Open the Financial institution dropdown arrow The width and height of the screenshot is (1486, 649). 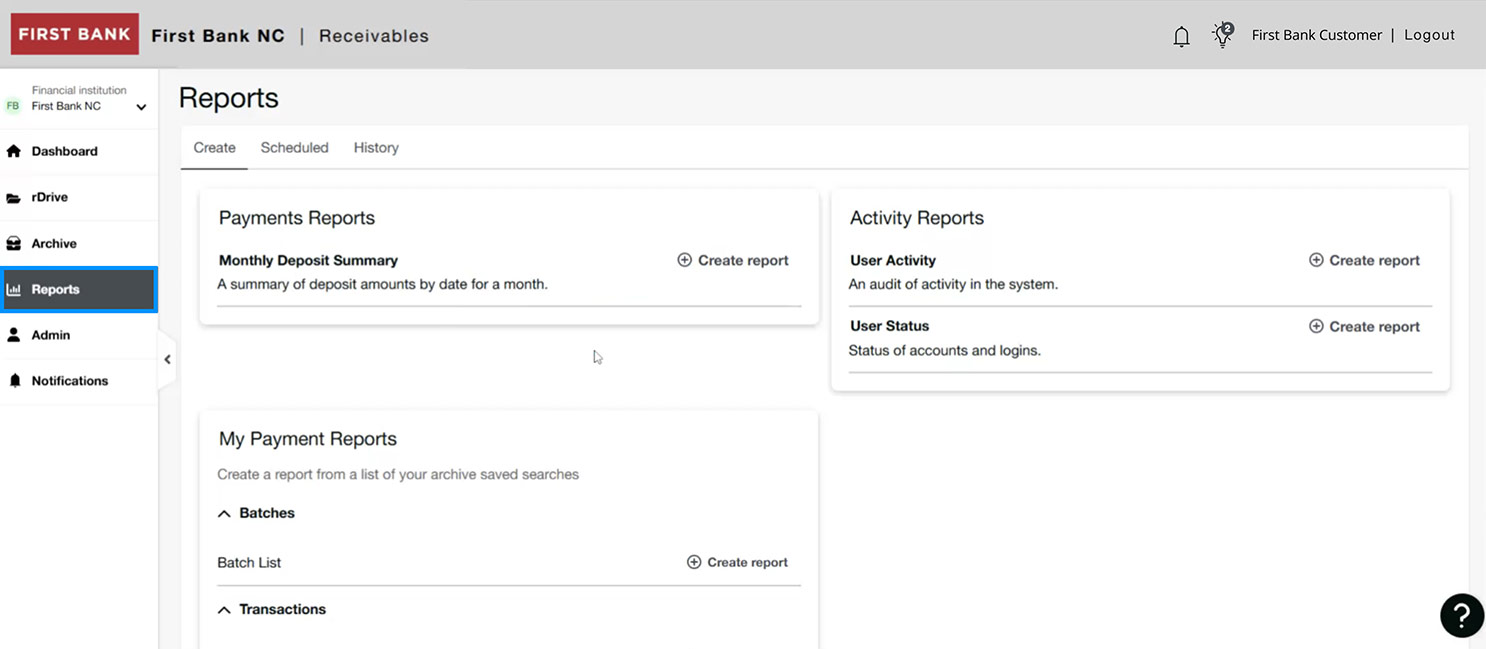point(141,107)
